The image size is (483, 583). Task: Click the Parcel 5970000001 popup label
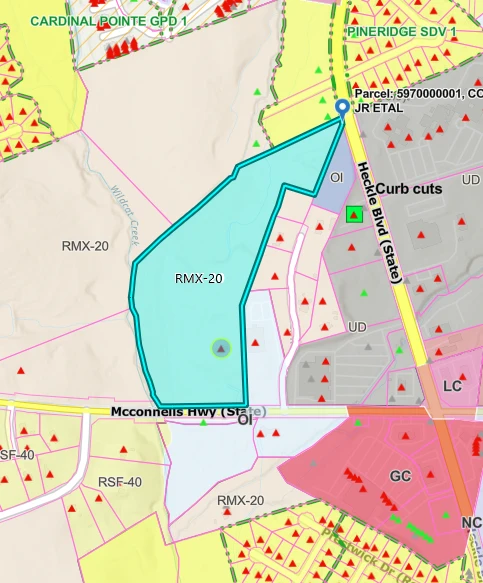[x=419, y=101]
